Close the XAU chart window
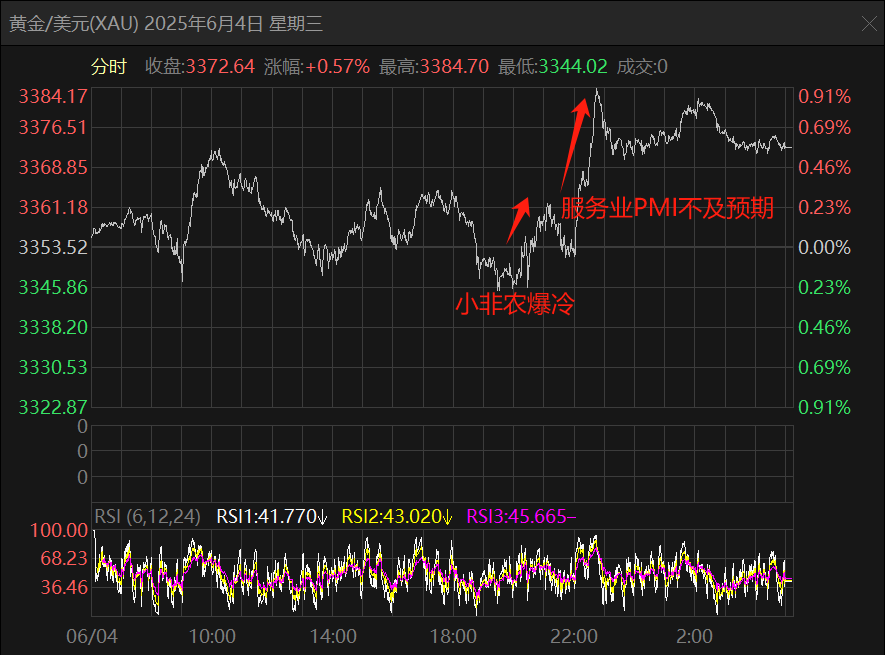The height and width of the screenshot is (655, 885). (x=869, y=24)
